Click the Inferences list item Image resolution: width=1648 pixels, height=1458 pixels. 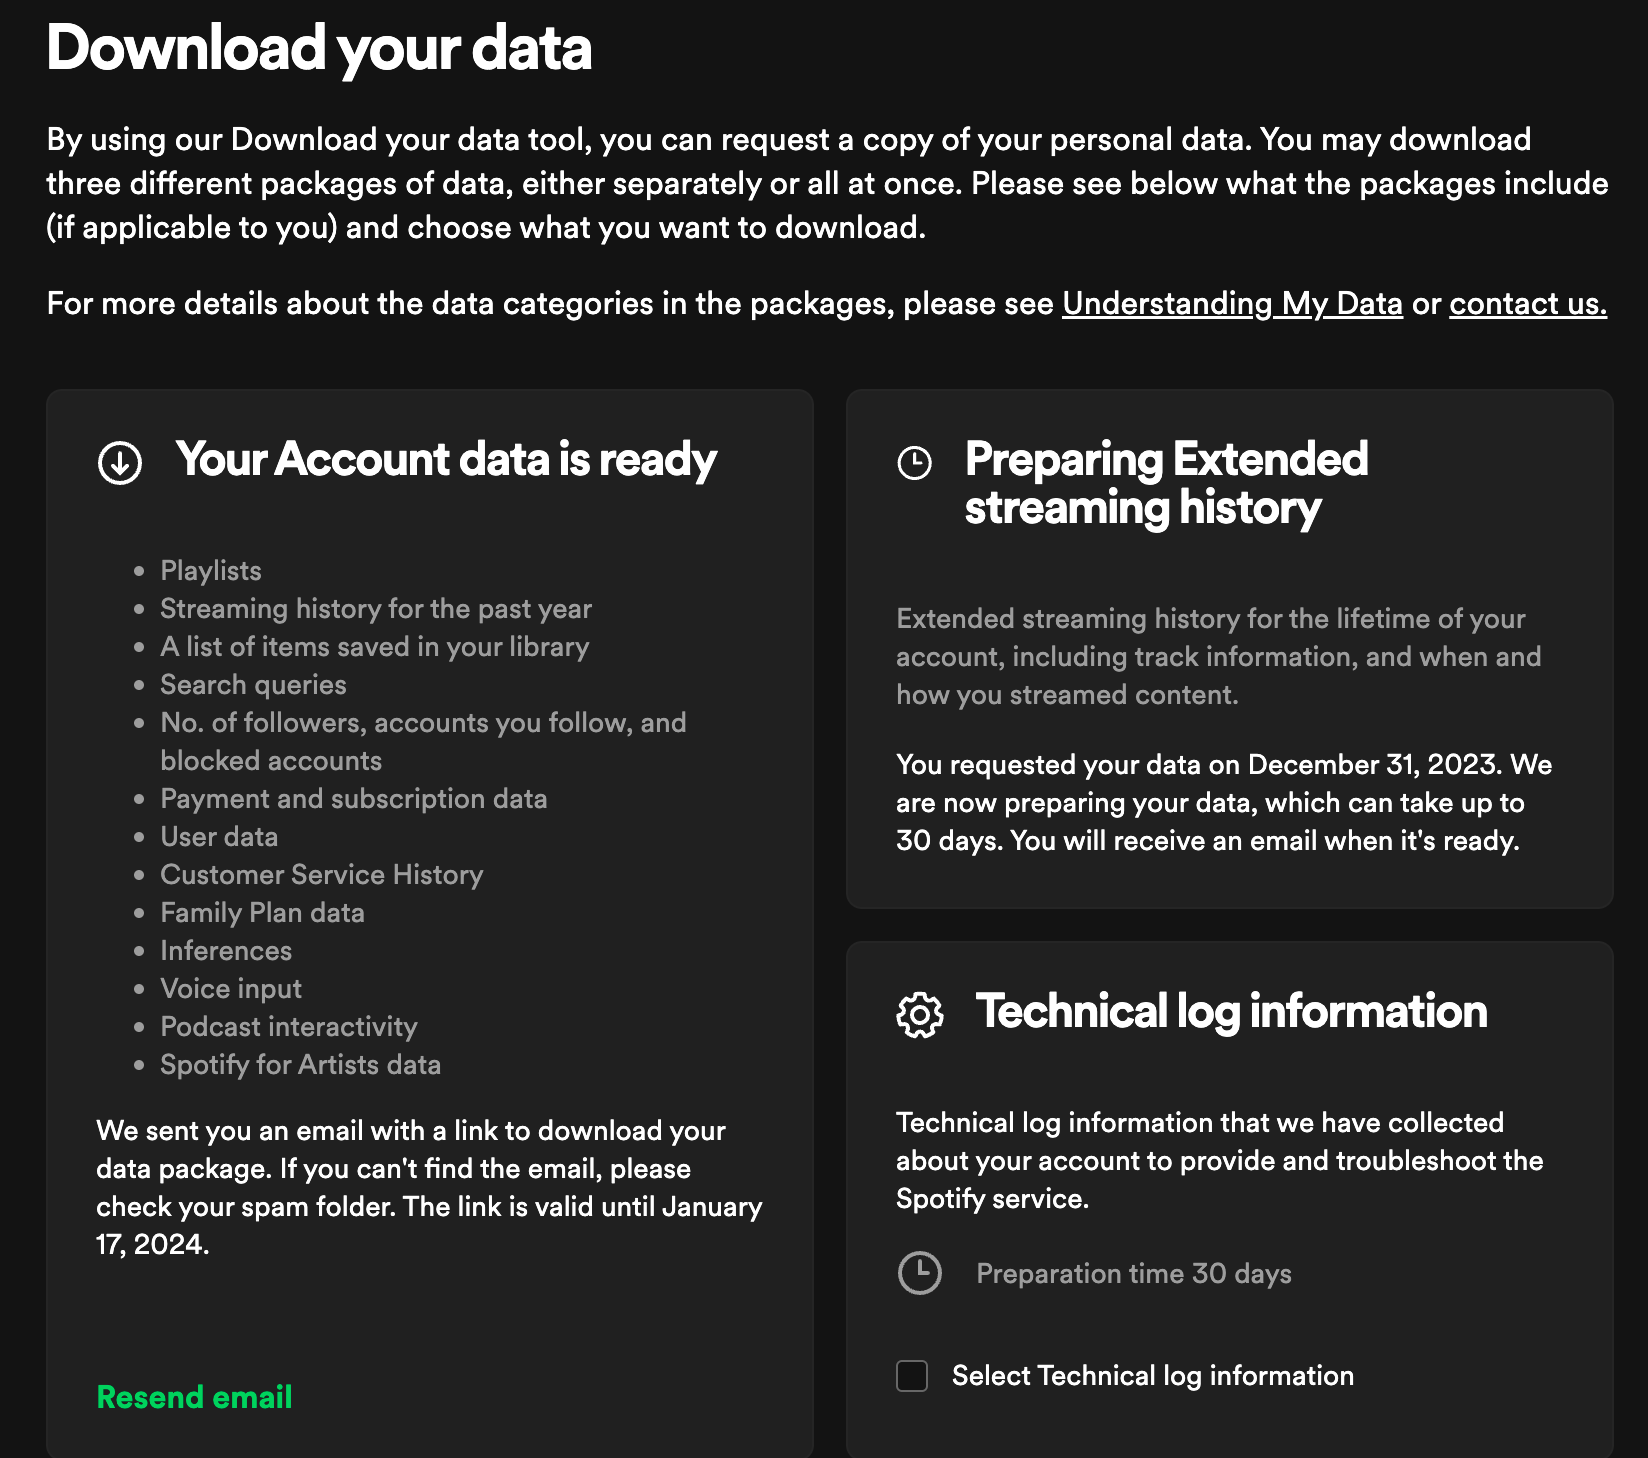tap(226, 951)
